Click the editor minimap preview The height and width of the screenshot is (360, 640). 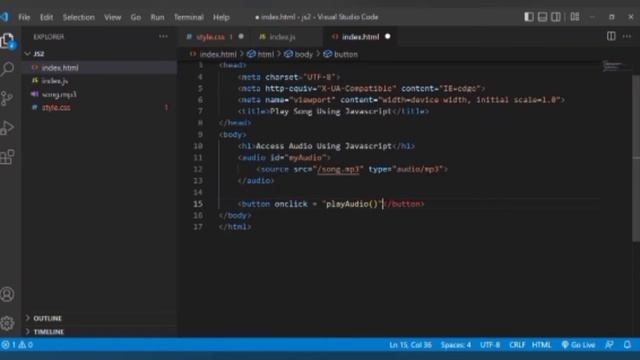tap(615, 66)
